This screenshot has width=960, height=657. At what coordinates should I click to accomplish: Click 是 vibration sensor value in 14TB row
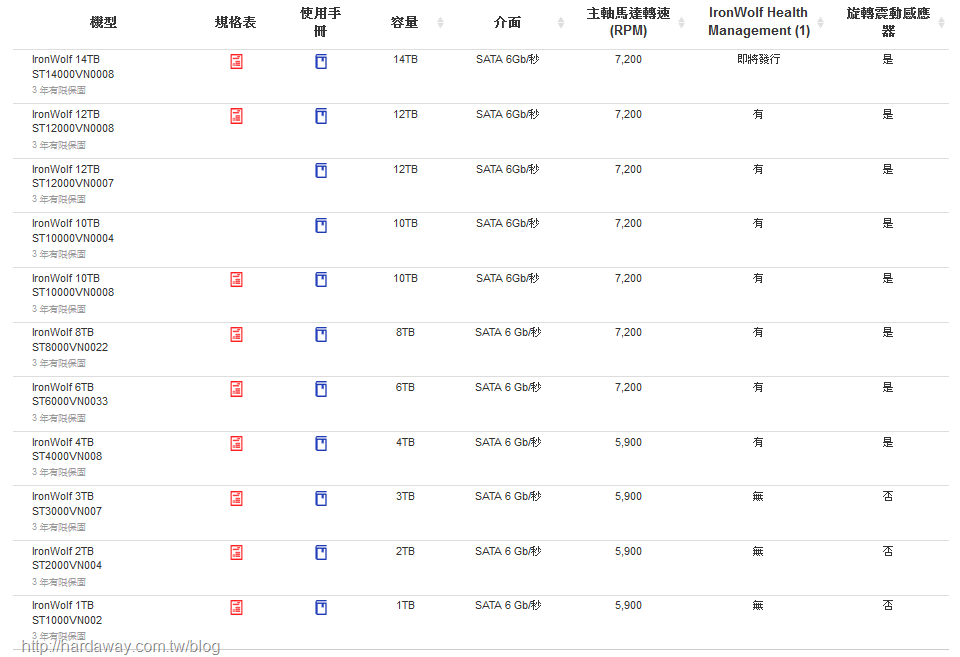(x=888, y=59)
